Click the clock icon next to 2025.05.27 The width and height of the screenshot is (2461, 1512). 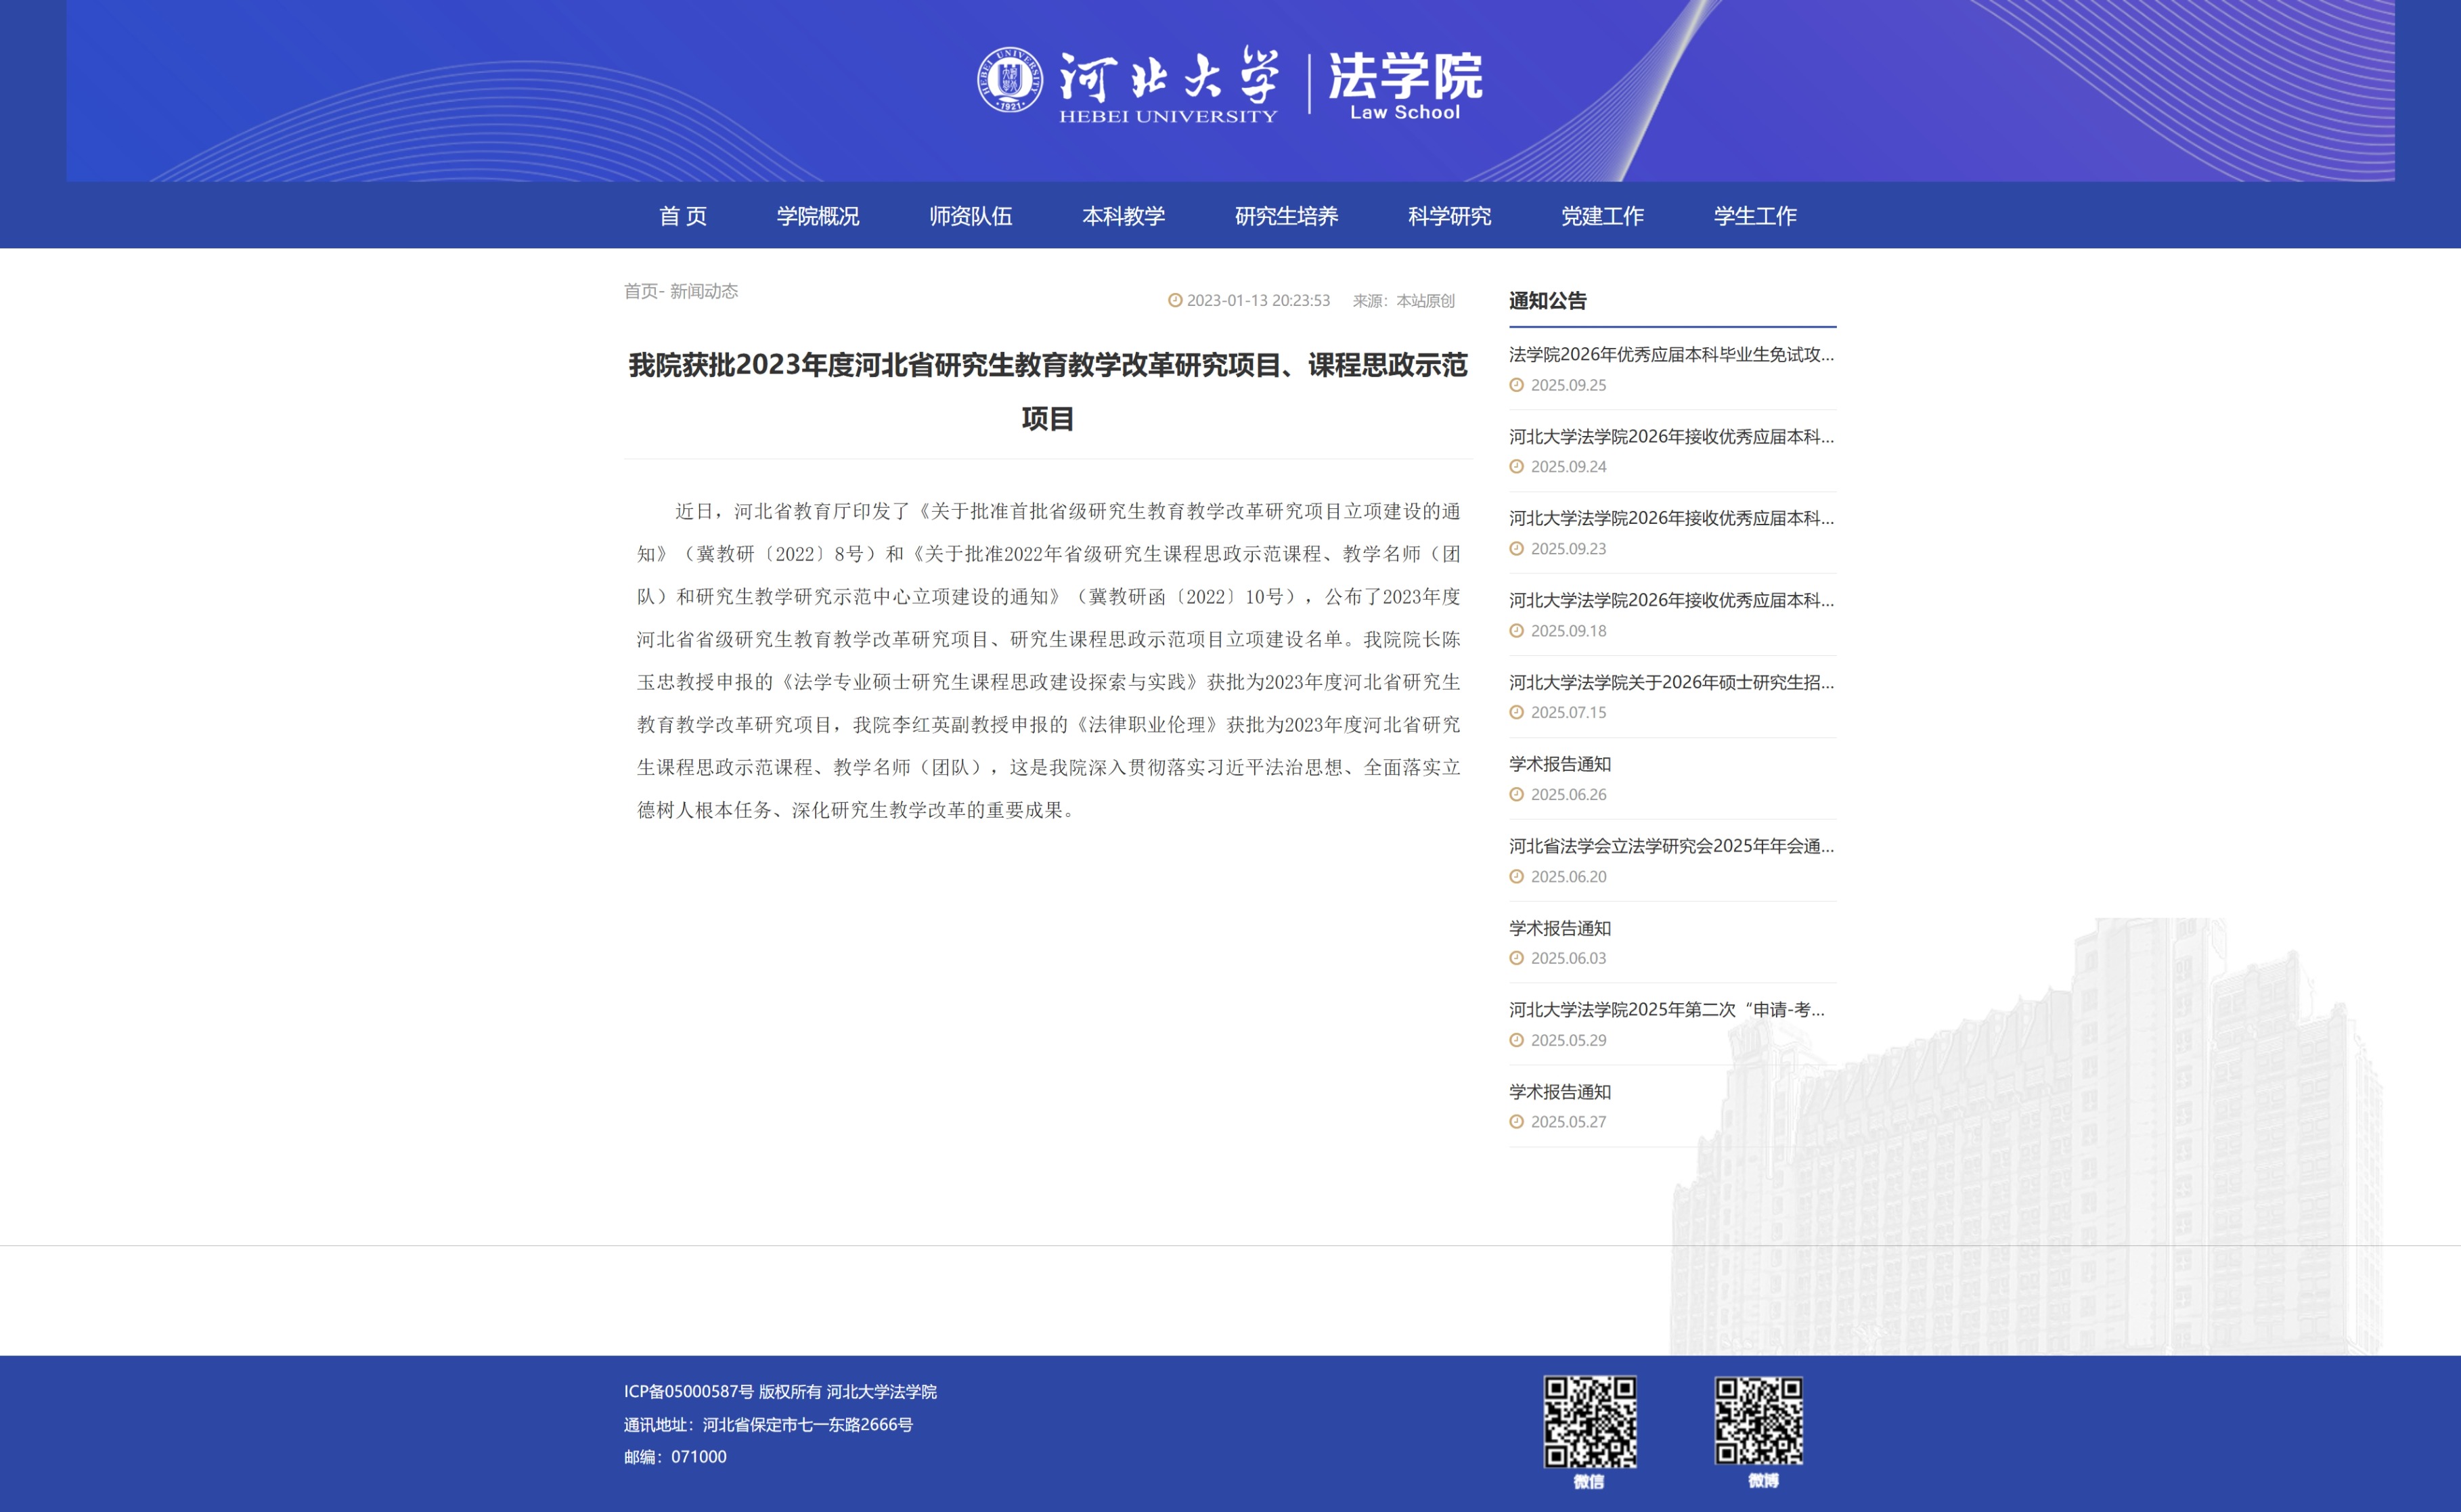point(1516,1122)
